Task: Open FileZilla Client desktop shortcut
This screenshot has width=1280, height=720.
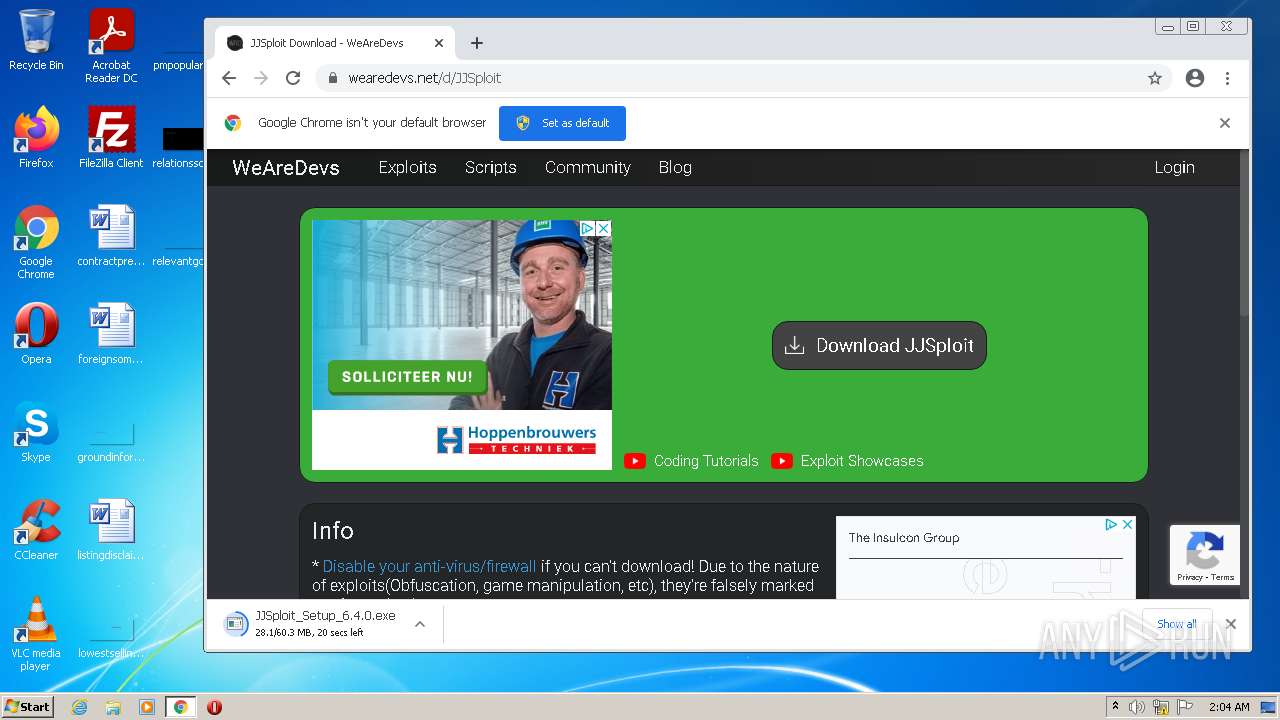Action: [x=111, y=138]
